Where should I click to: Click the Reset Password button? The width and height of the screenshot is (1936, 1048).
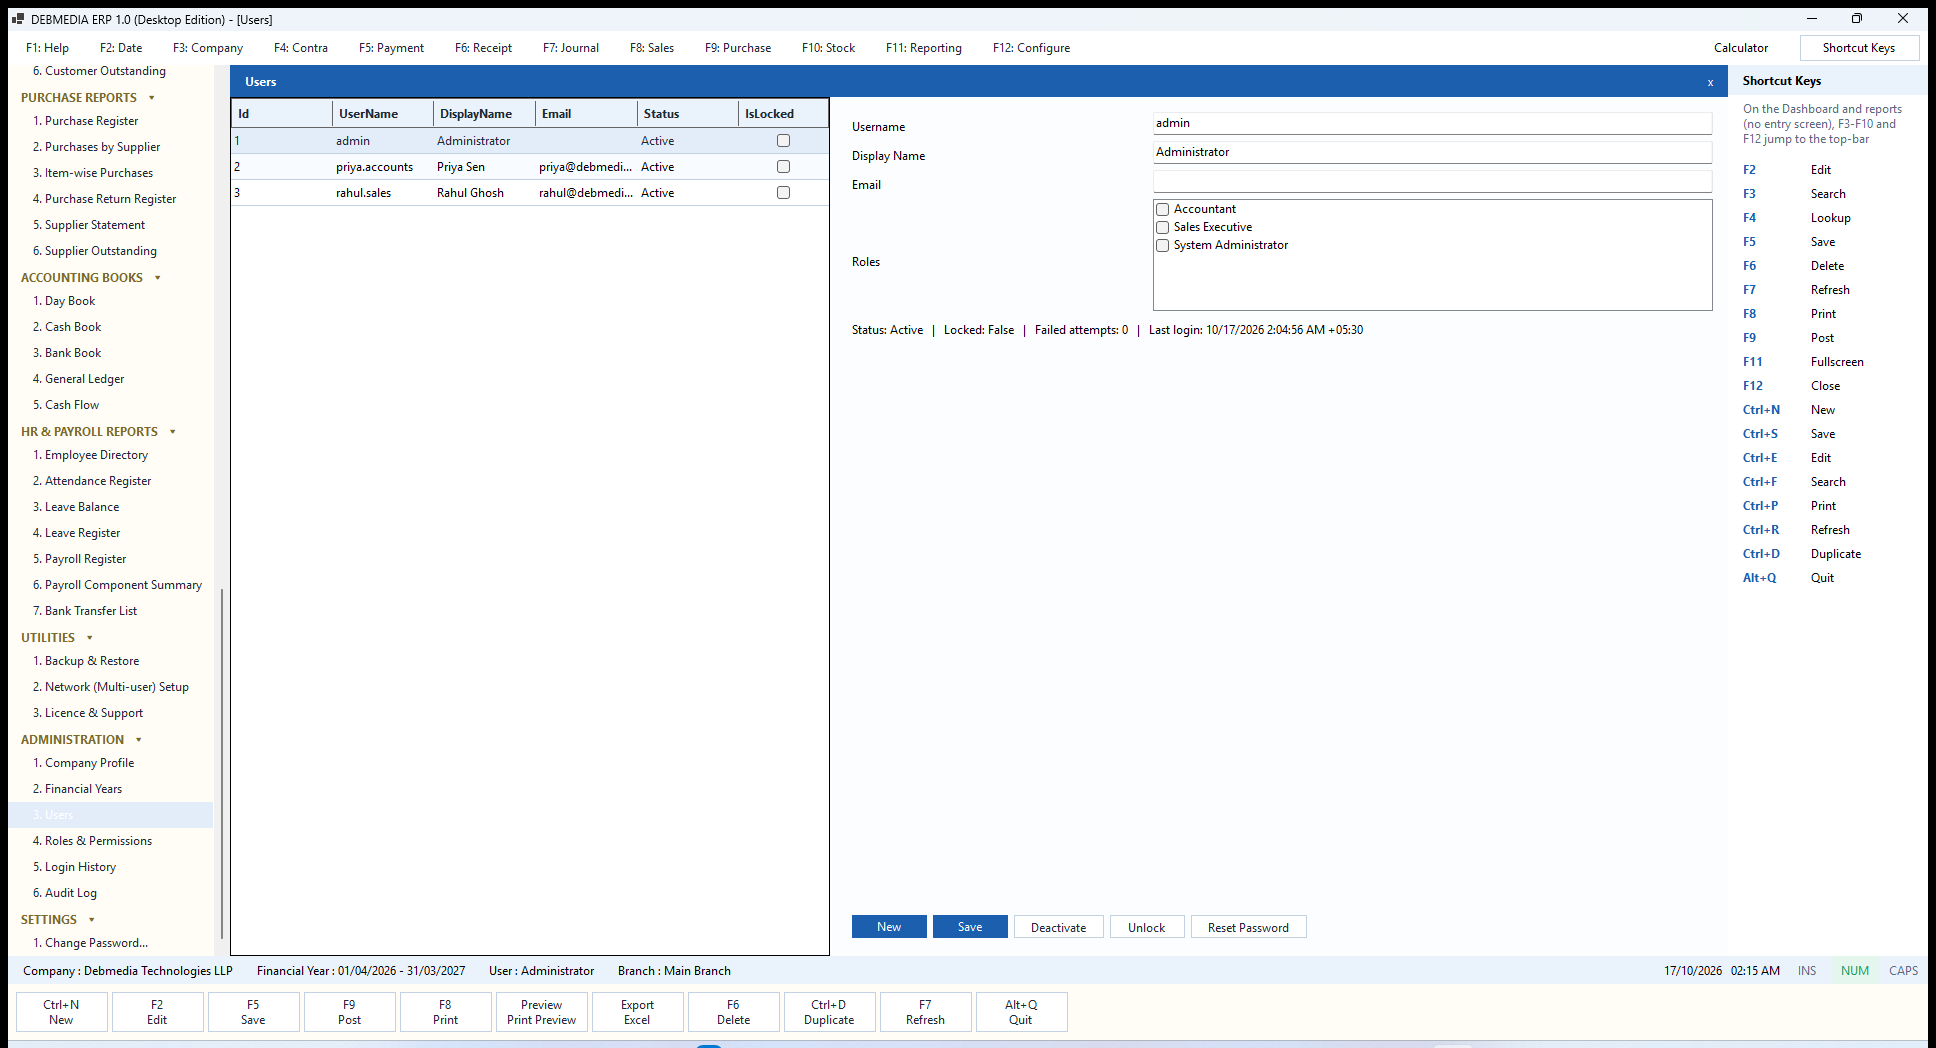pyautogui.click(x=1248, y=927)
